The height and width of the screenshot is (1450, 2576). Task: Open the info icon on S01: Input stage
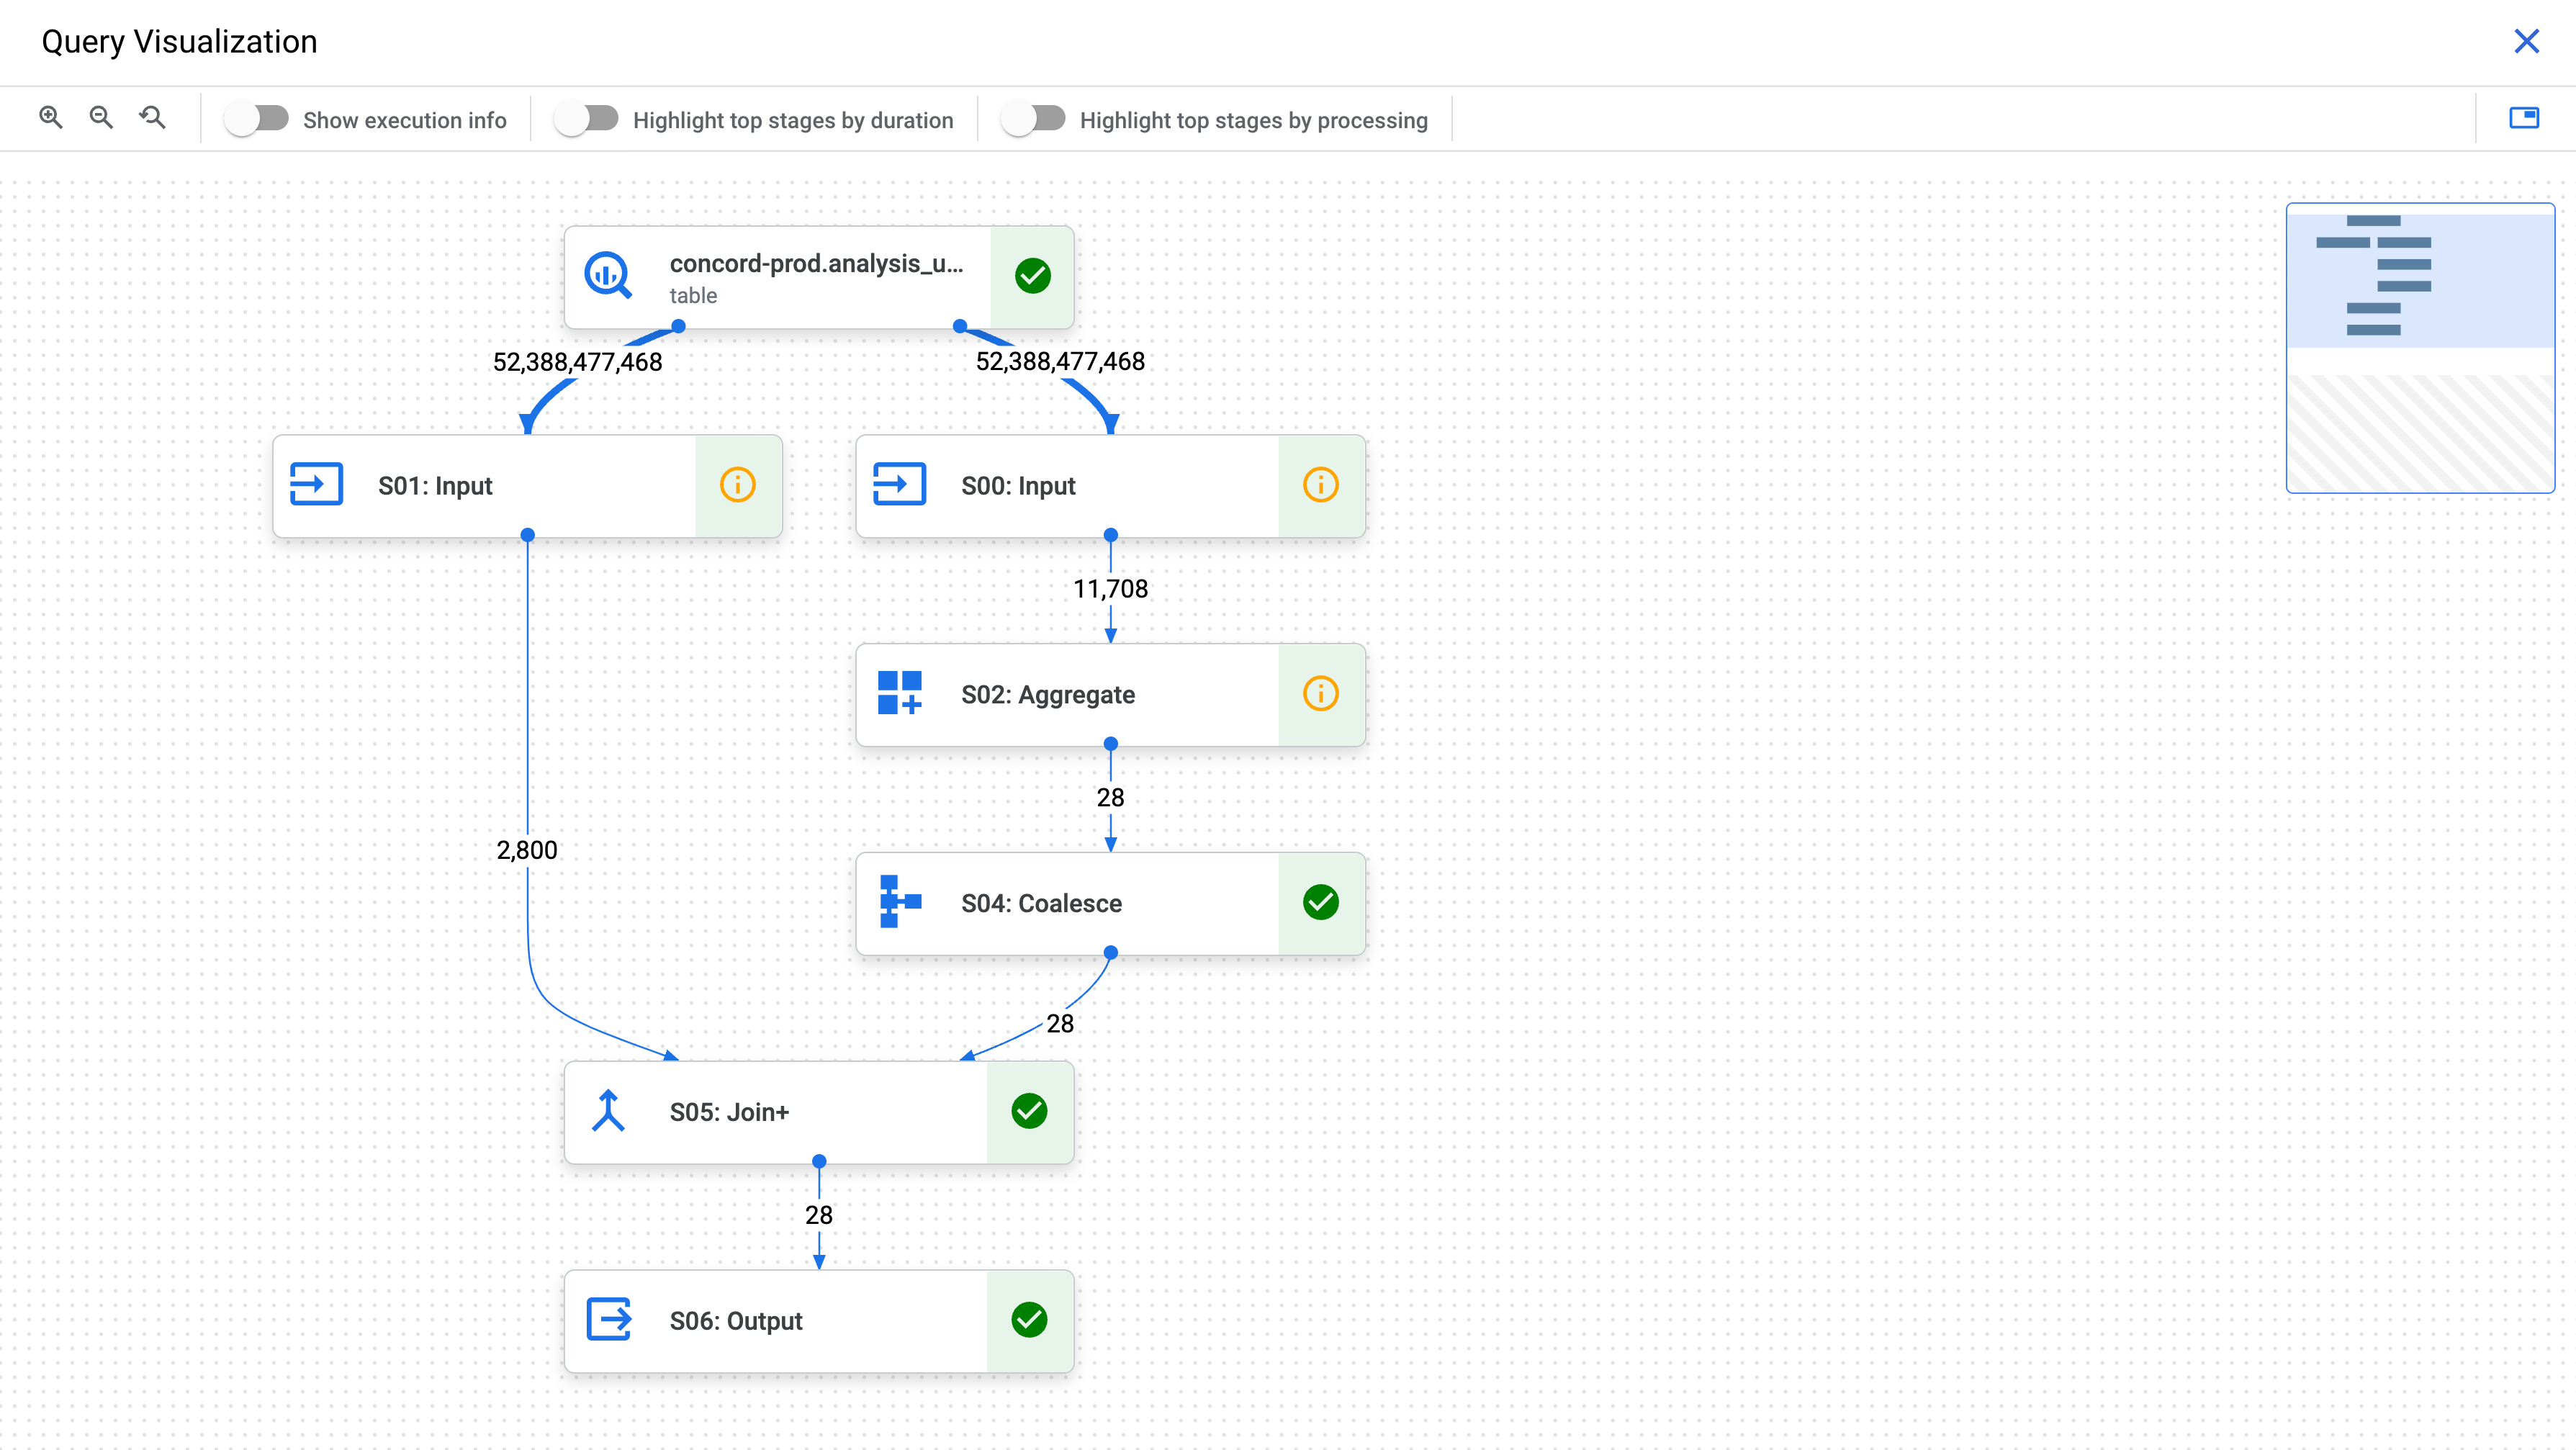click(737, 485)
